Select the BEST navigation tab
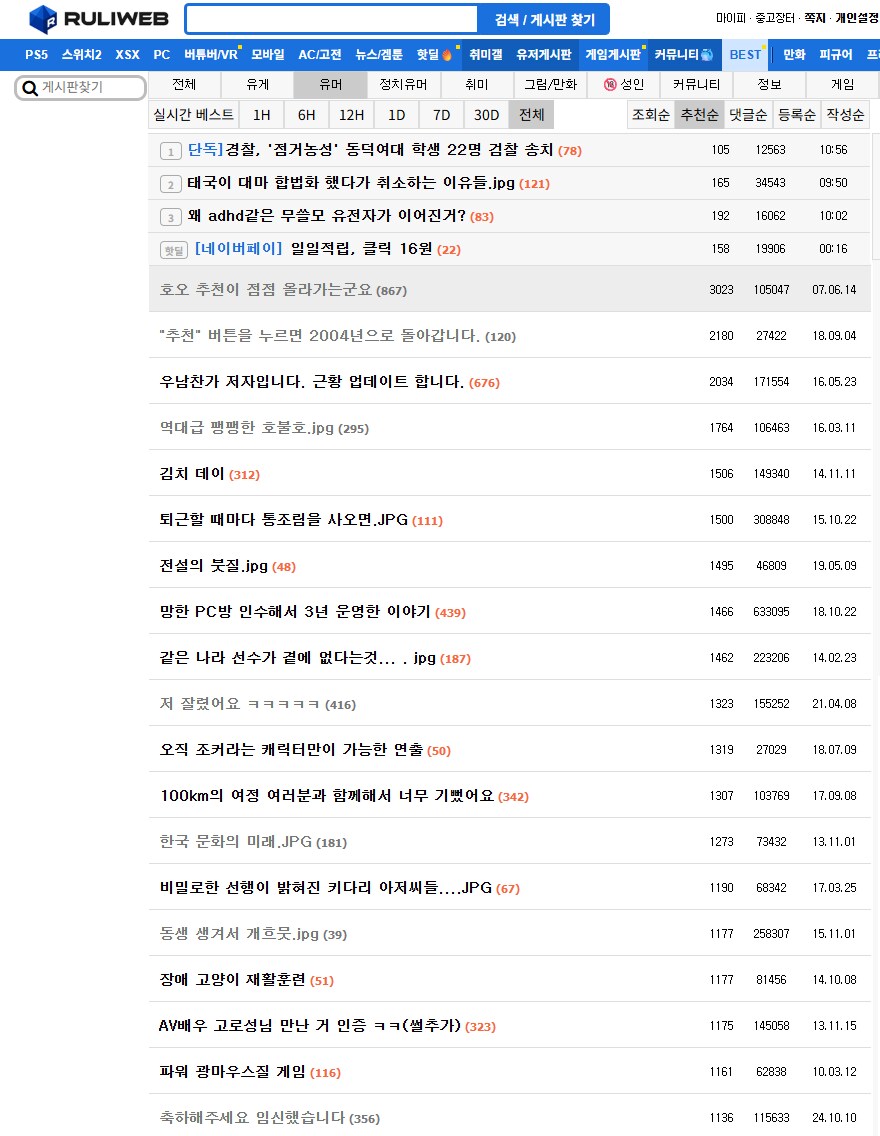 [745, 55]
